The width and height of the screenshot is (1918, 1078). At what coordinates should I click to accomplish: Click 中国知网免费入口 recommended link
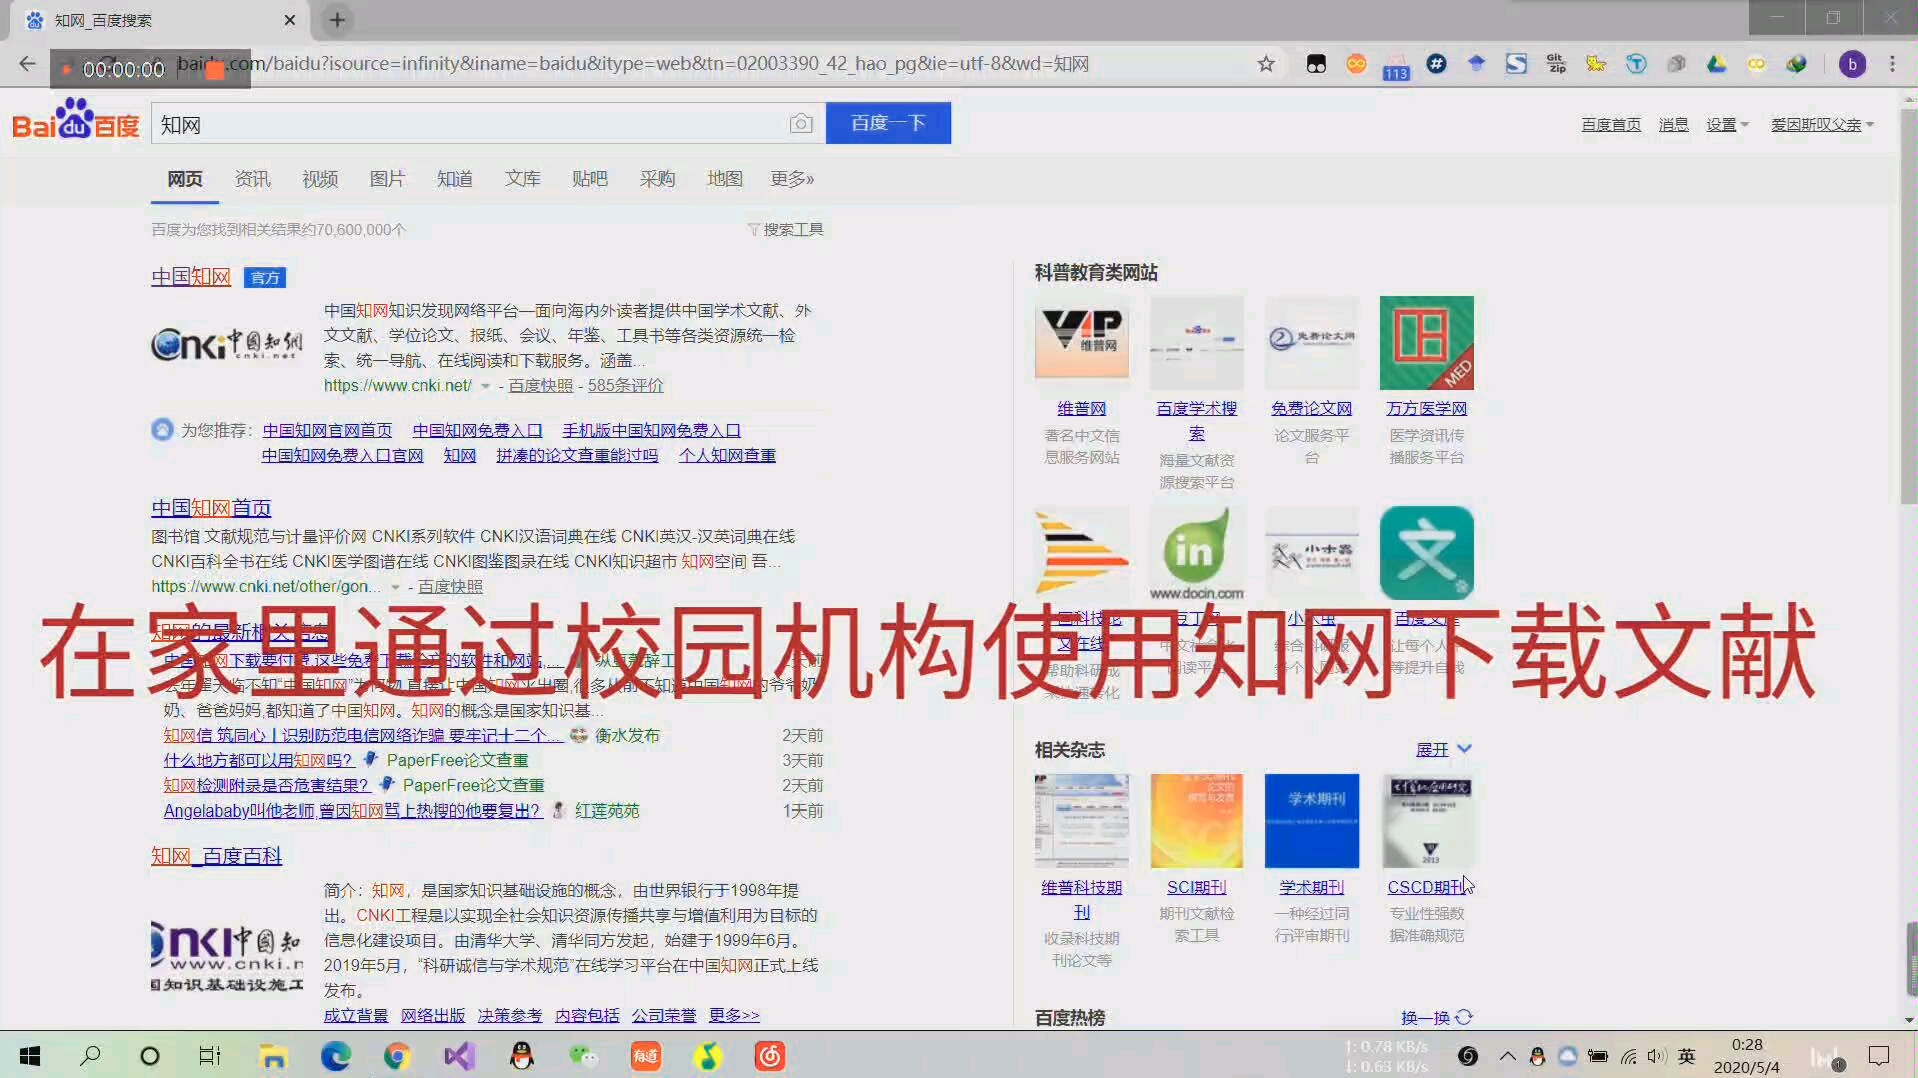477,430
